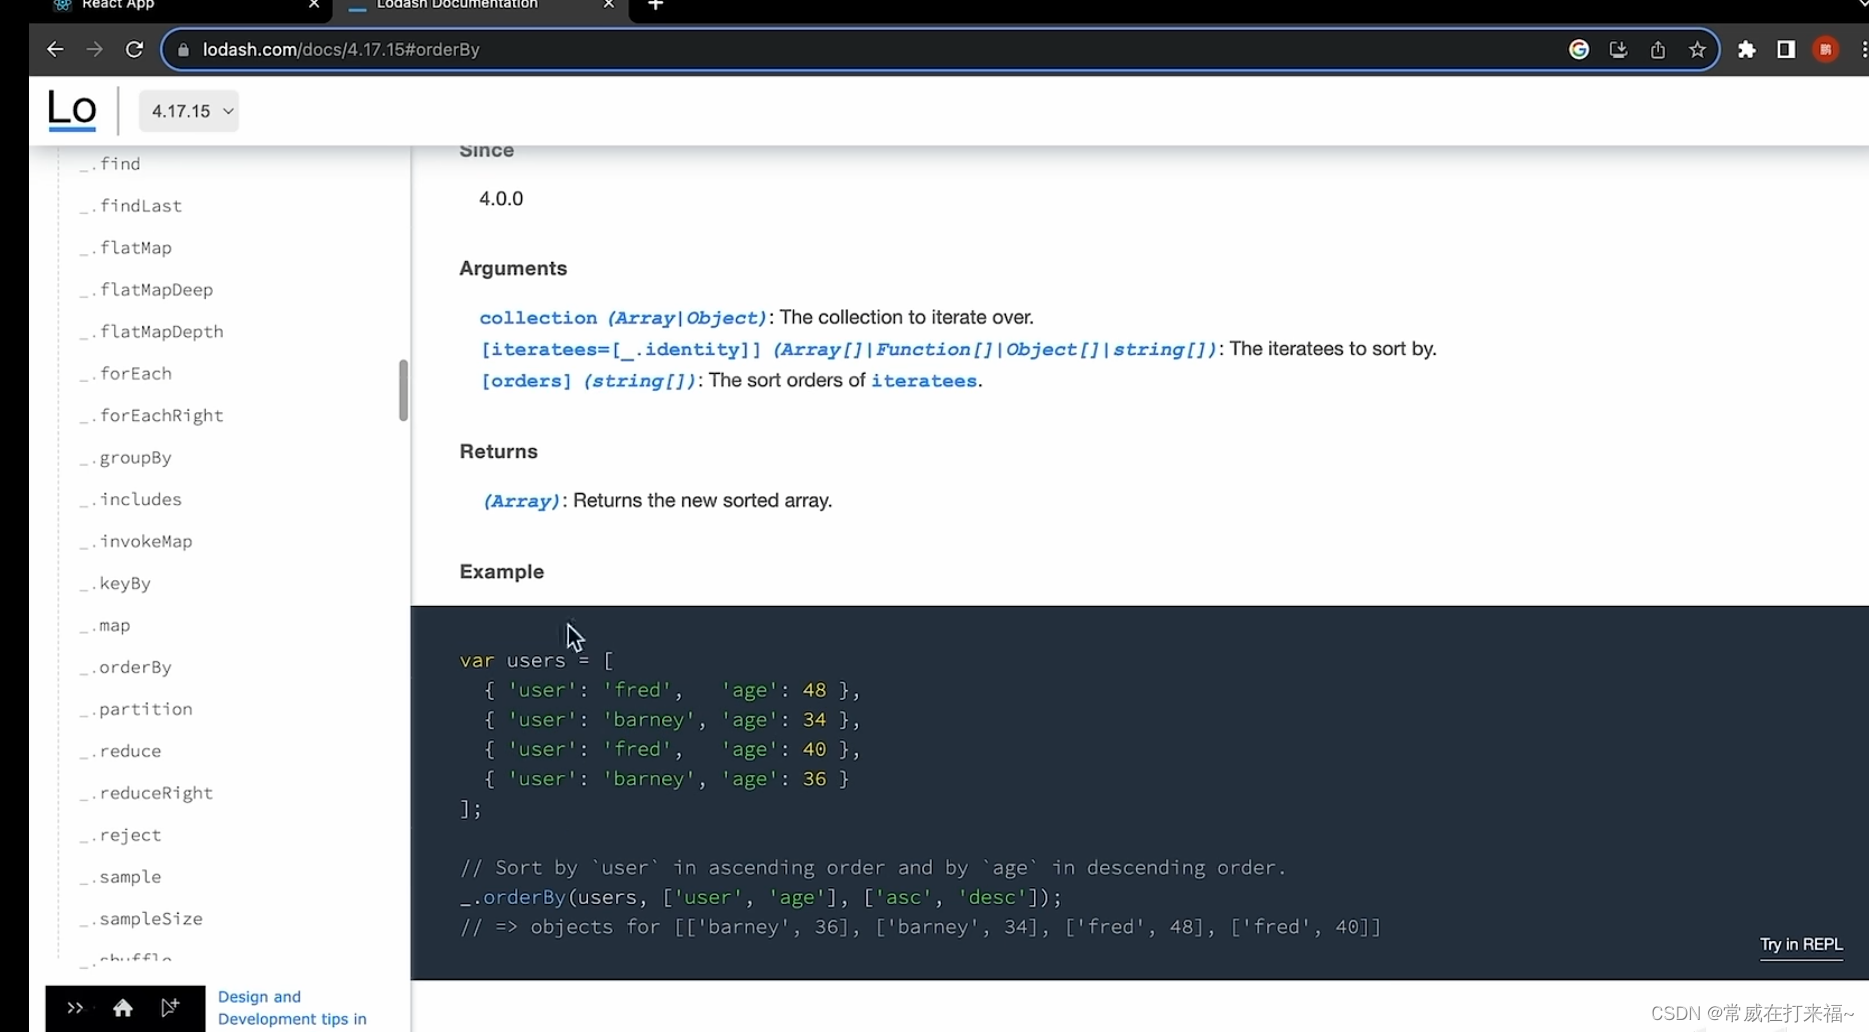
Task: Click the install/download icon in address bar
Action: pos(1618,49)
